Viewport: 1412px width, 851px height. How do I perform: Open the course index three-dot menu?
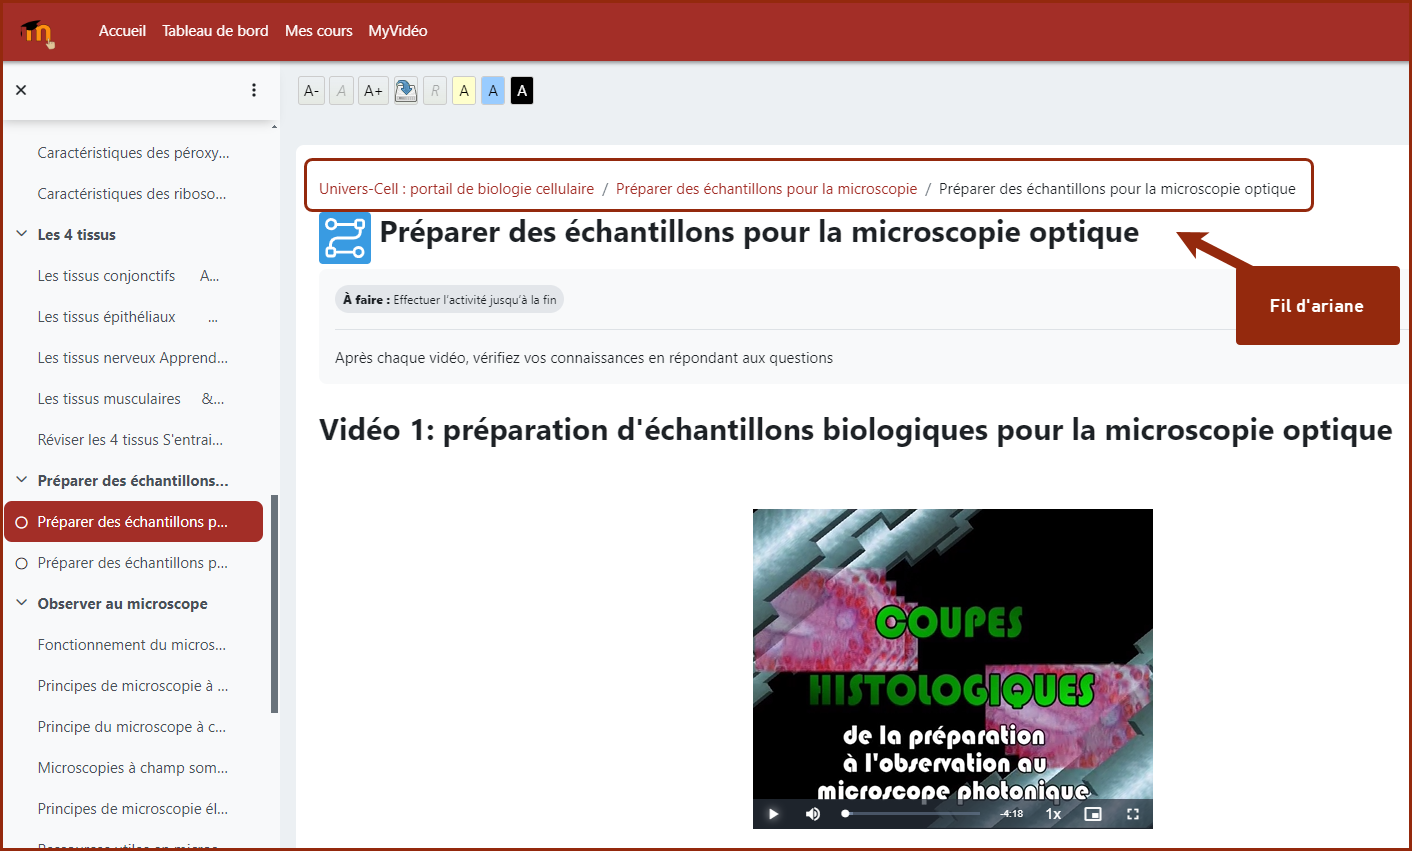[254, 90]
